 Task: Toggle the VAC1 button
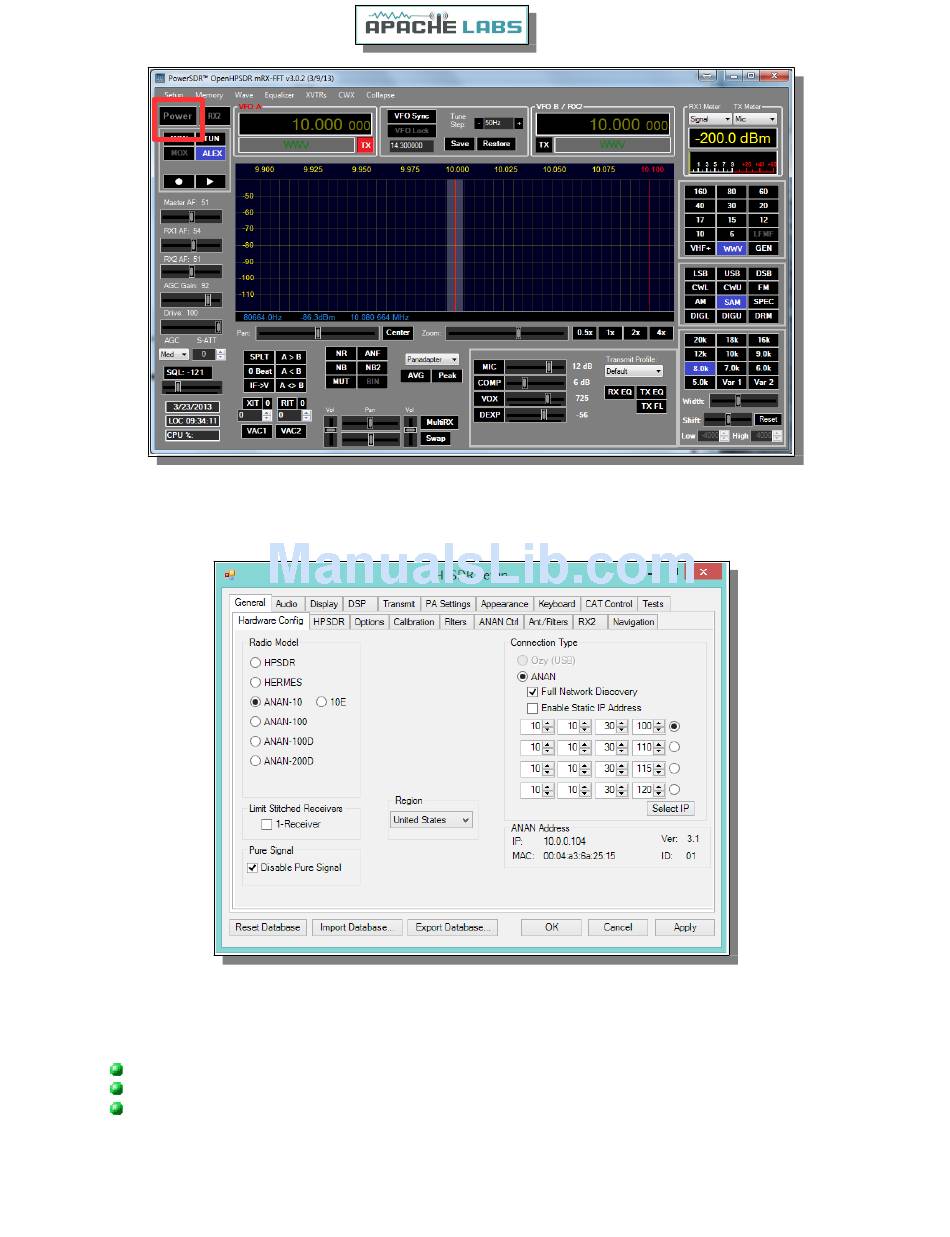coord(257,431)
